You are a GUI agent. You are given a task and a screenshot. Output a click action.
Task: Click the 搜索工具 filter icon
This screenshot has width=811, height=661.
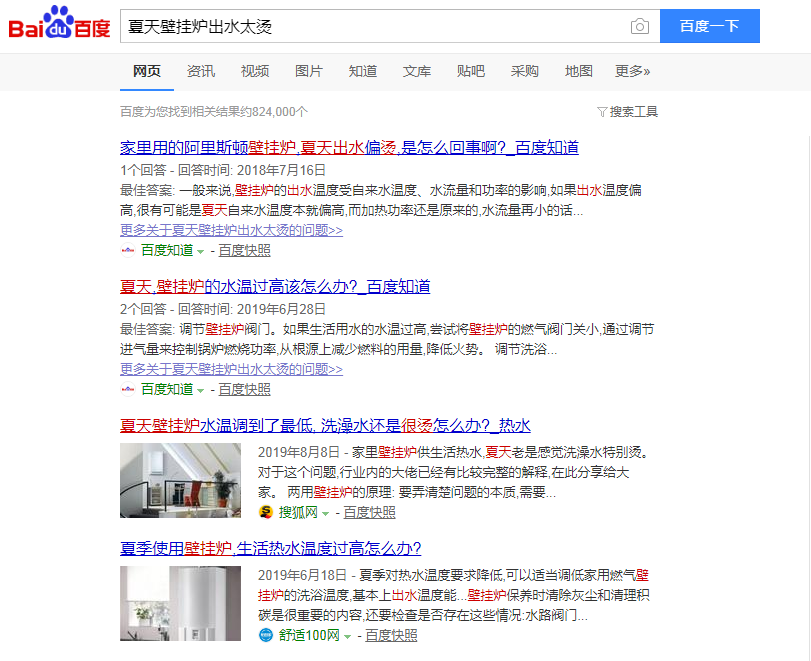pos(602,112)
